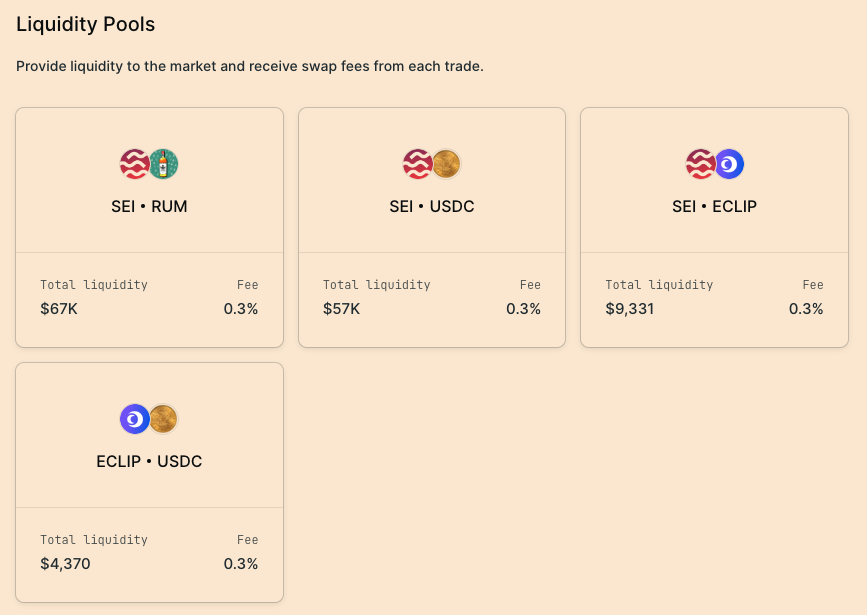867x615 pixels.
Task: Click ECLIP icon in SEI • ECLIP pool
Action: [729, 164]
